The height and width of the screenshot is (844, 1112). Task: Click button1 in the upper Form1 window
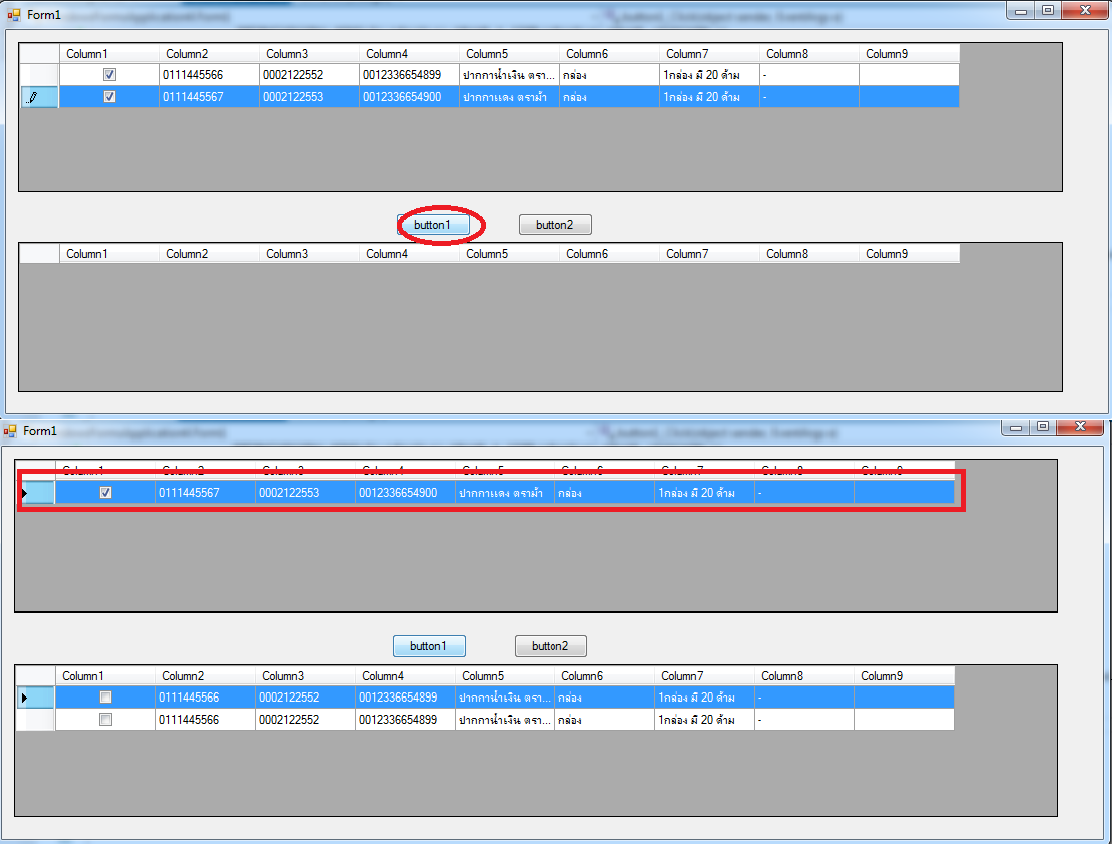(433, 225)
